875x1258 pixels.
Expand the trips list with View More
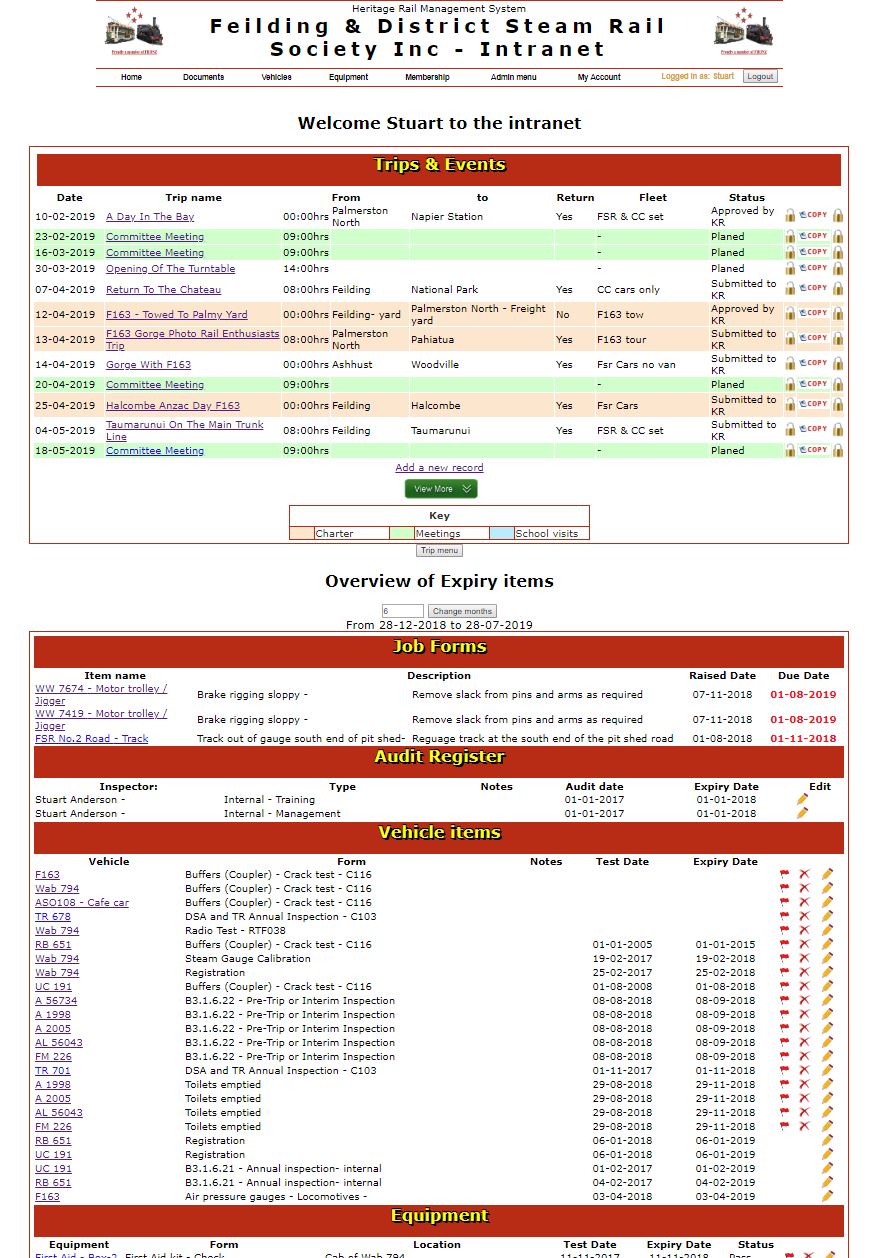[x=440, y=489]
